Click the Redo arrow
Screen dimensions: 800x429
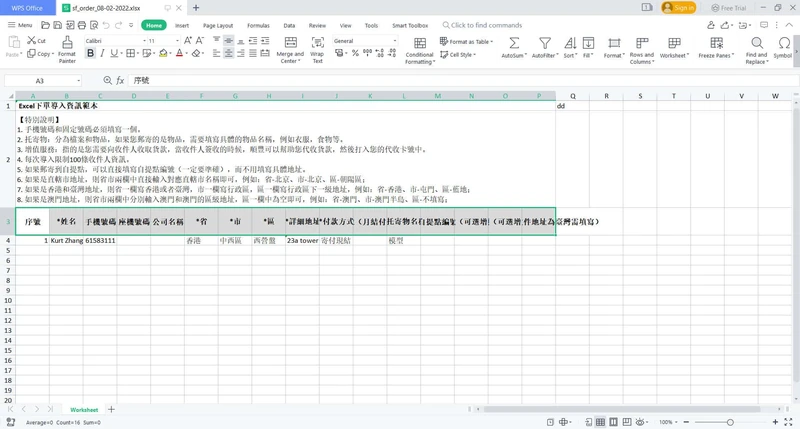tap(118, 25)
